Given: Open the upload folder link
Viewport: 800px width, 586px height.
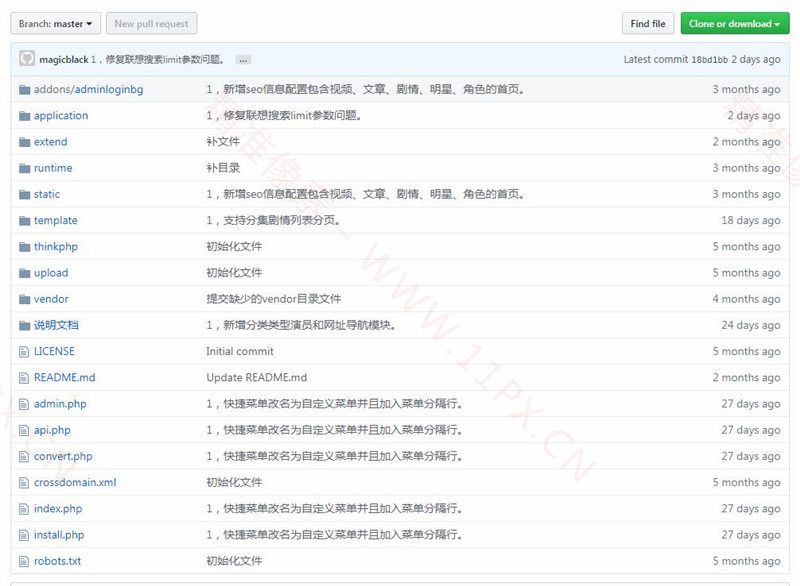Looking at the screenshot, I should coord(51,273).
